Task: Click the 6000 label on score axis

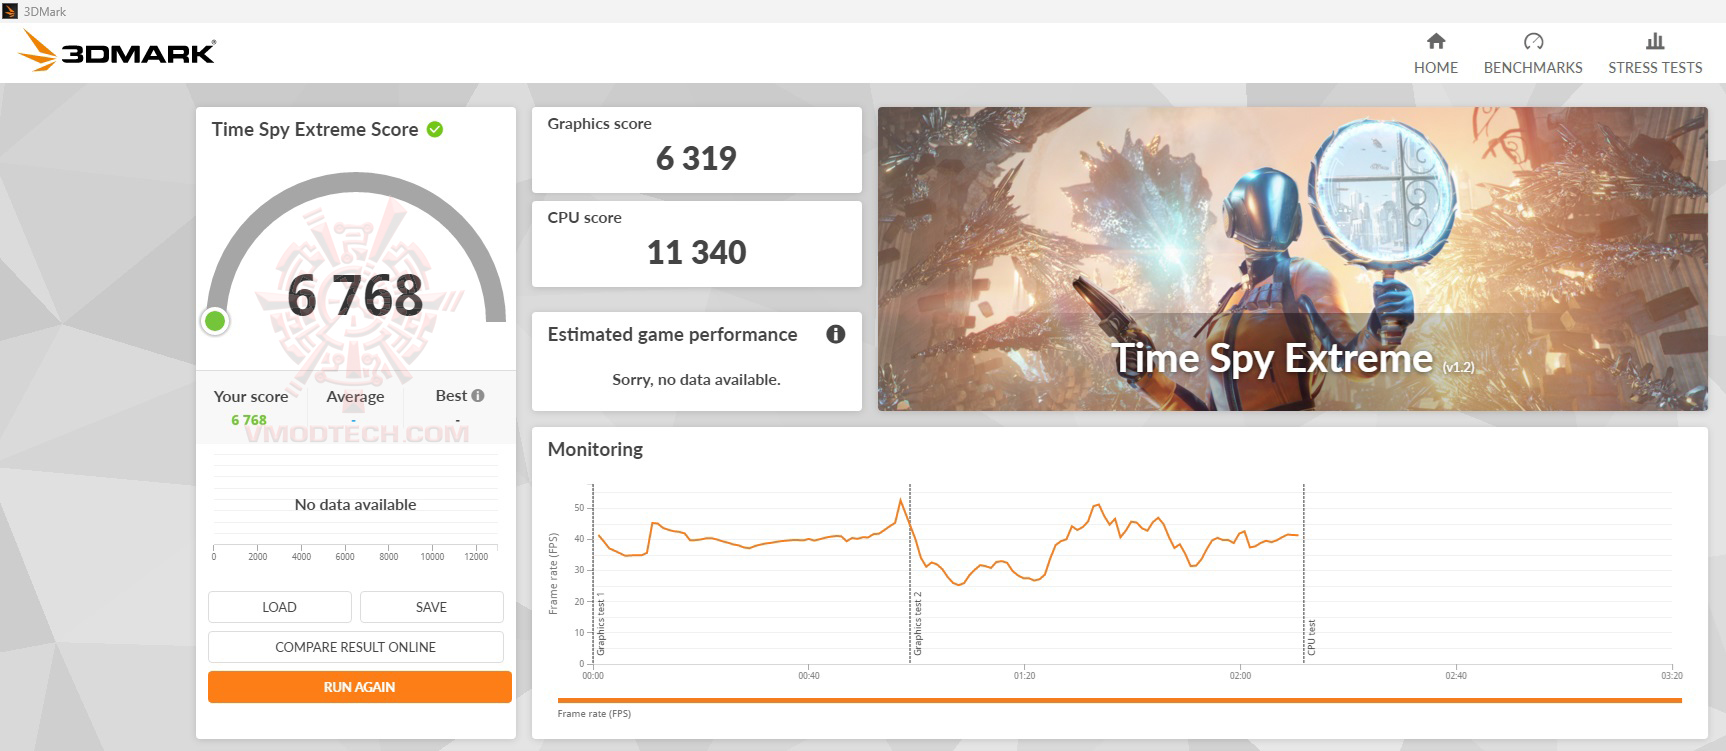Action: point(345,557)
